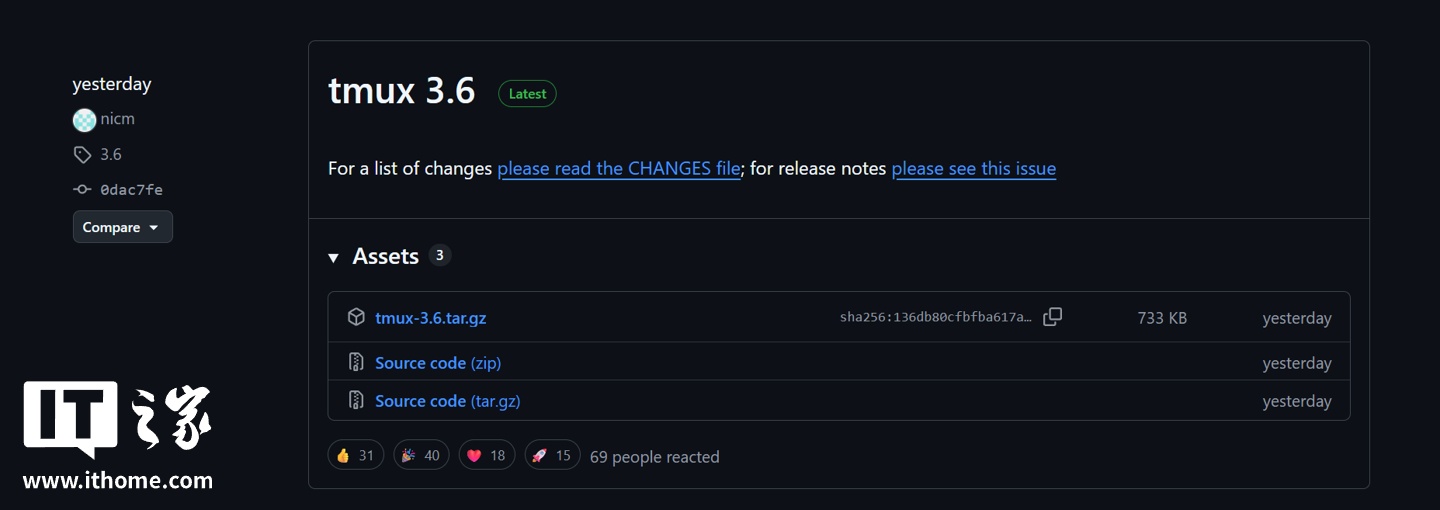Image resolution: width=1440 pixels, height=510 pixels.
Task: Open the Compare dropdown
Action: pyautogui.click(x=122, y=227)
